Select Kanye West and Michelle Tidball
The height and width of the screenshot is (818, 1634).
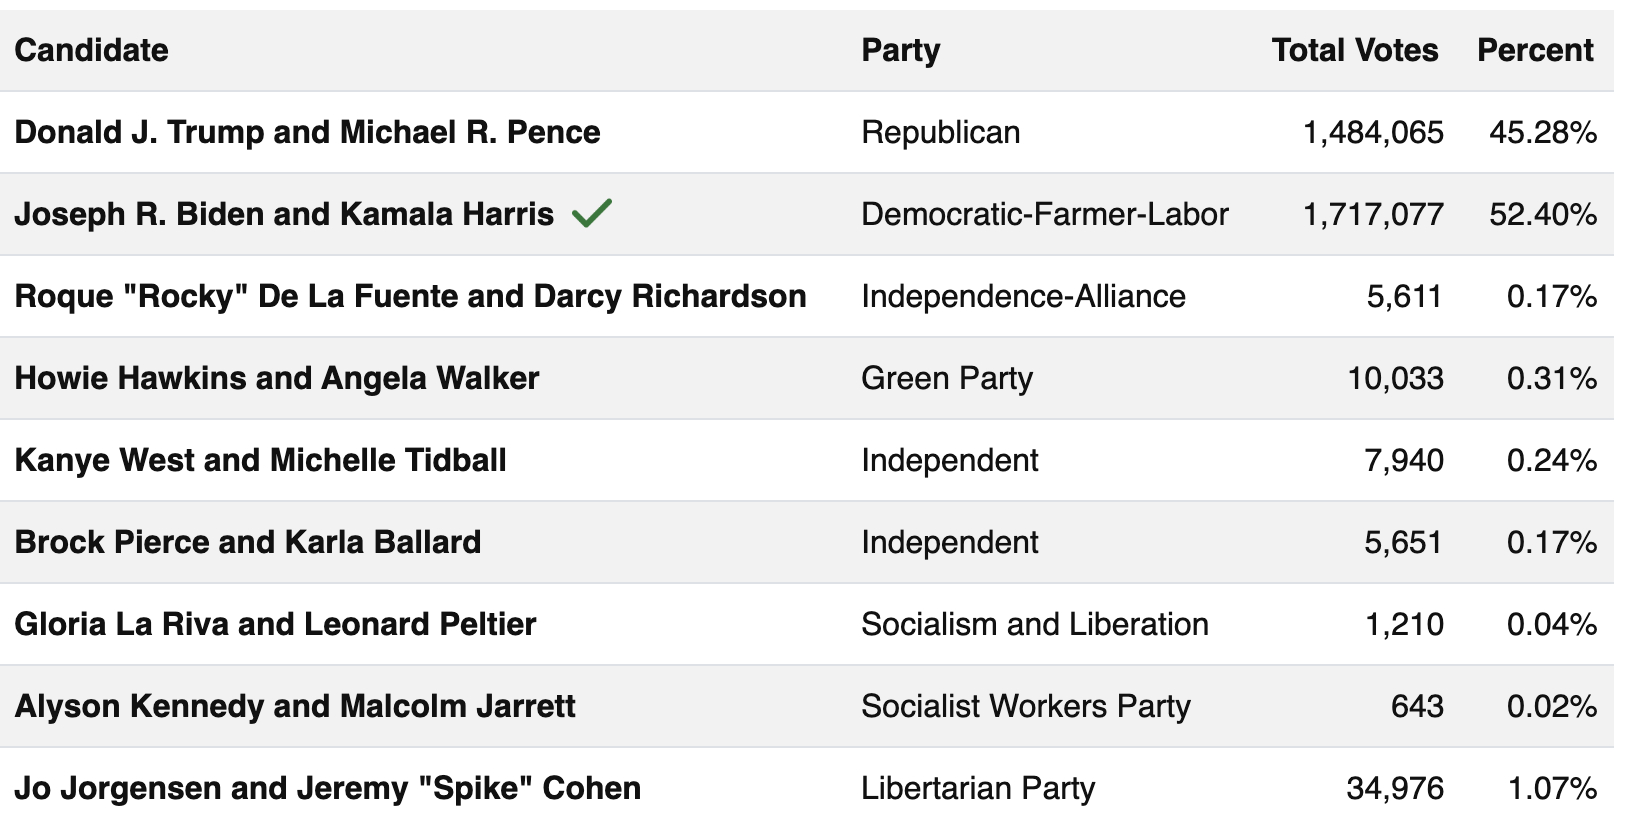(260, 460)
